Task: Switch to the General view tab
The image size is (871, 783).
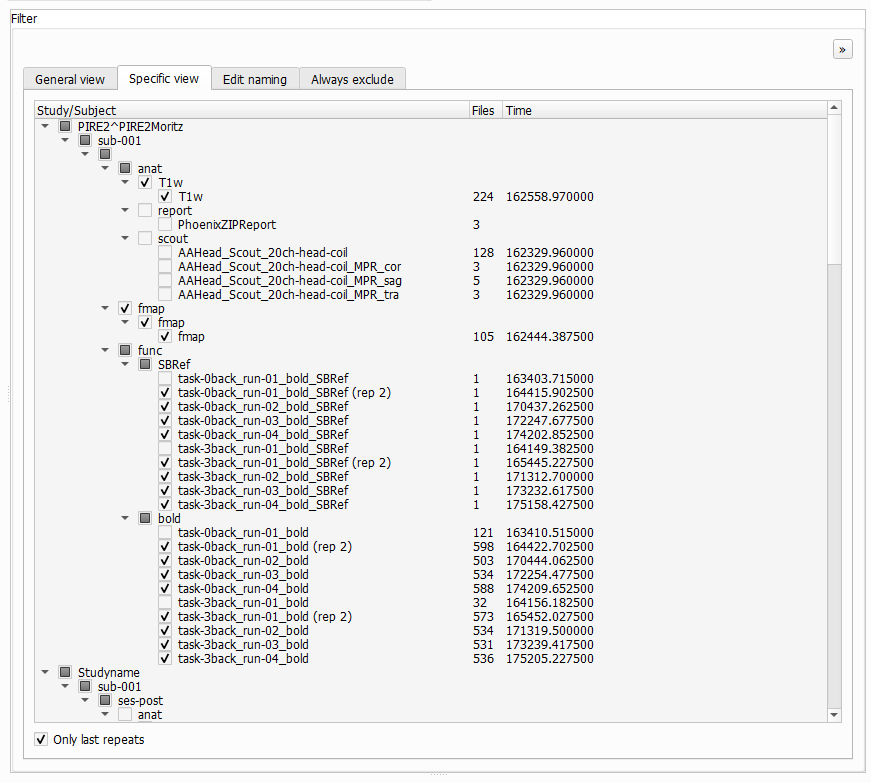Action: [x=70, y=79]
